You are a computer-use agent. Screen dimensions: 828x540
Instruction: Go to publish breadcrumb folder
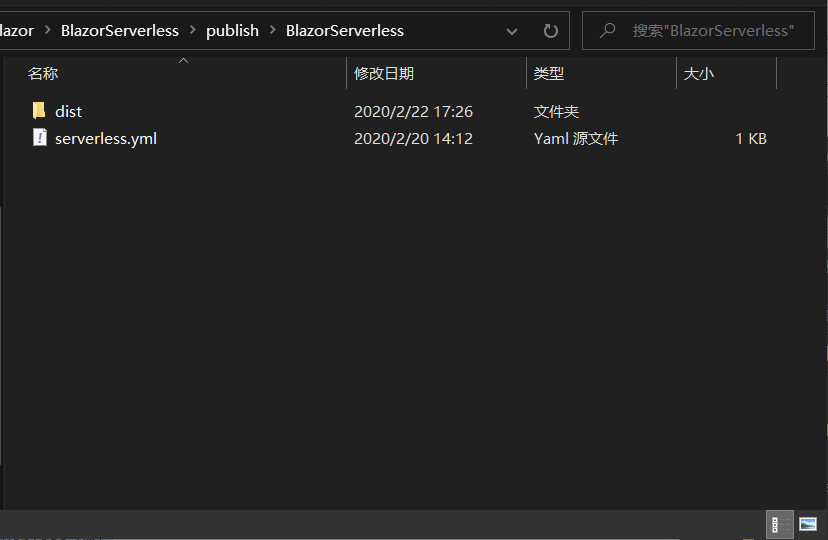(232, 31)
